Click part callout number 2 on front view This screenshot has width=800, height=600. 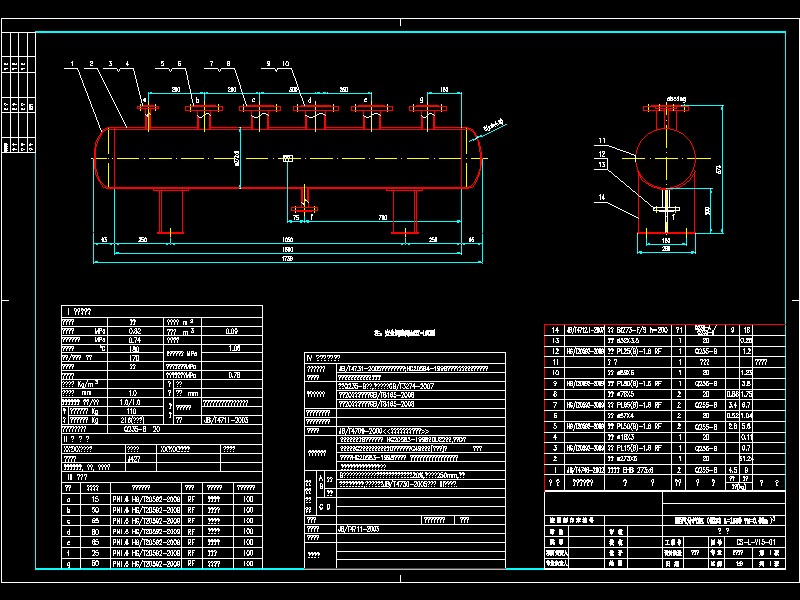91,64
